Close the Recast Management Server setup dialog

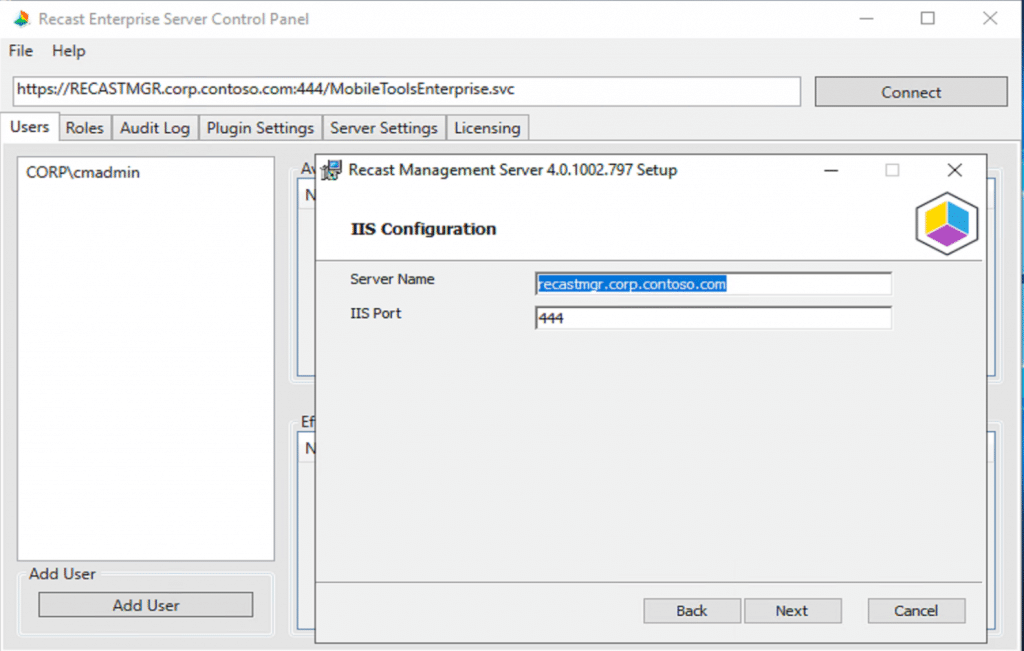(x=954, y=170)
